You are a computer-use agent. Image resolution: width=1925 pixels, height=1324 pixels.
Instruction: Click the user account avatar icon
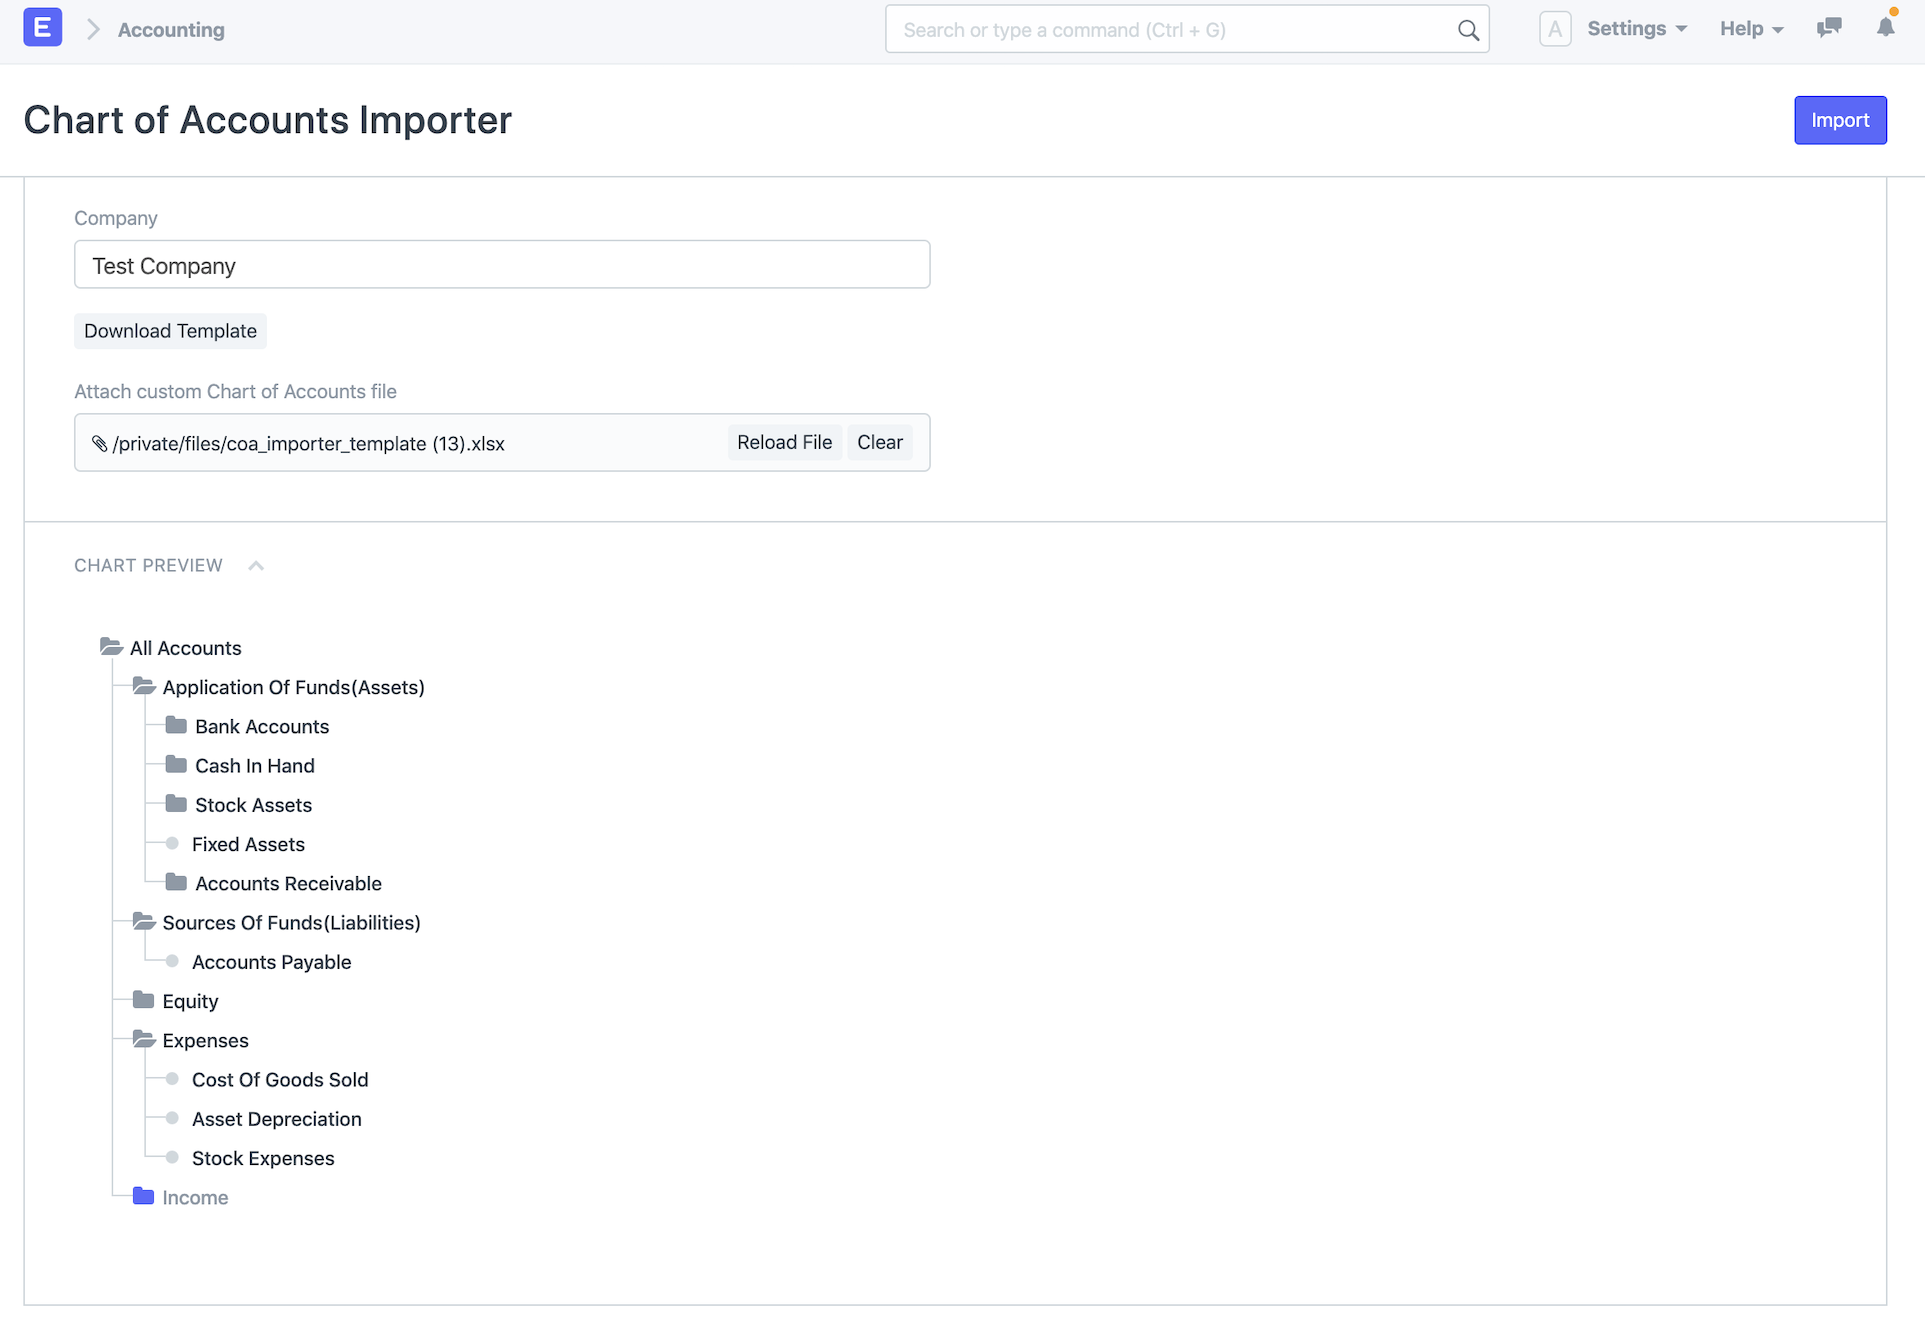[x=1555, y=28]
